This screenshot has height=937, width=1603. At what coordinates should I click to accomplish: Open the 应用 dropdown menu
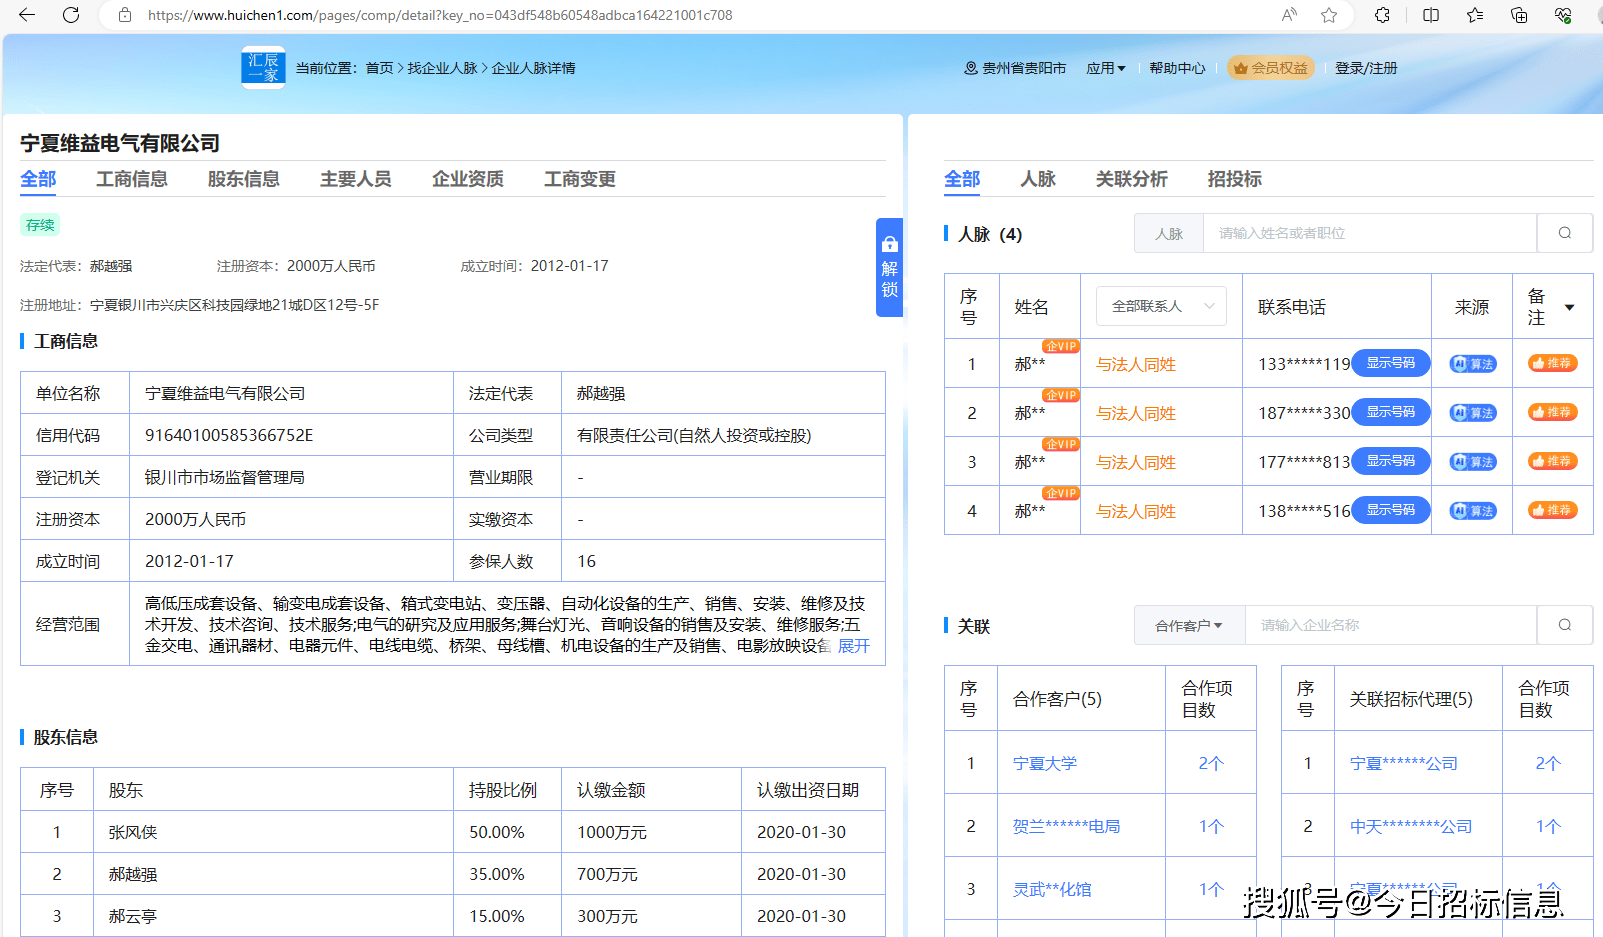point(1106,68)
